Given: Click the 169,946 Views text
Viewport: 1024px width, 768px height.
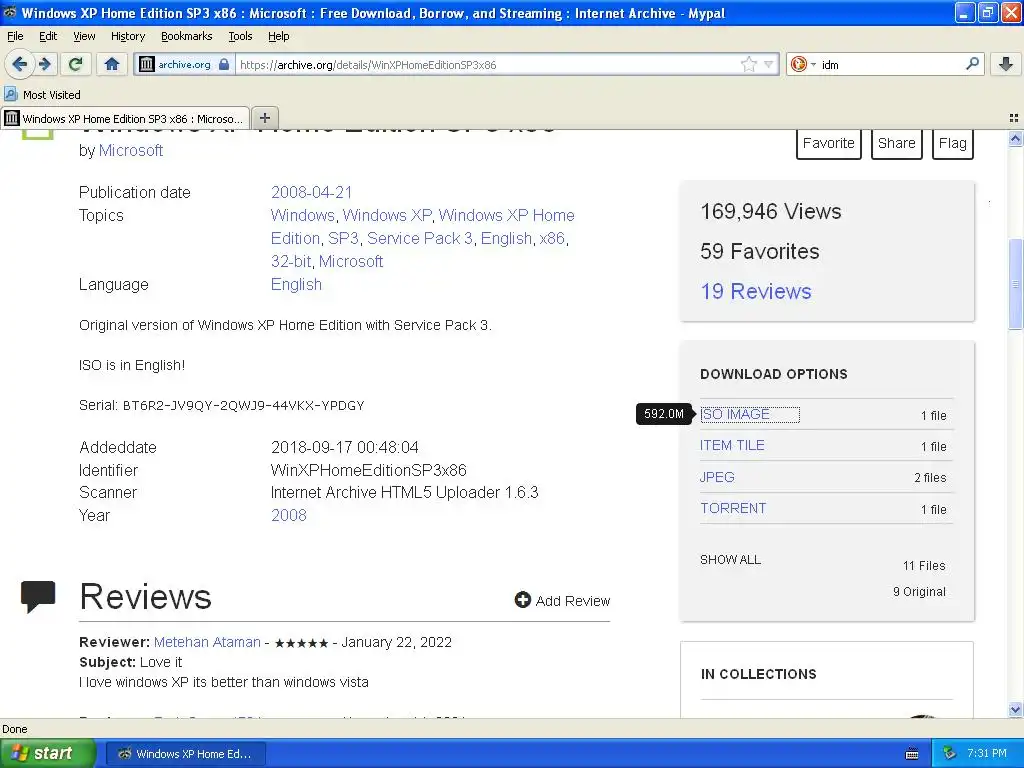Looking at the screenshot, I should point(771,212).
